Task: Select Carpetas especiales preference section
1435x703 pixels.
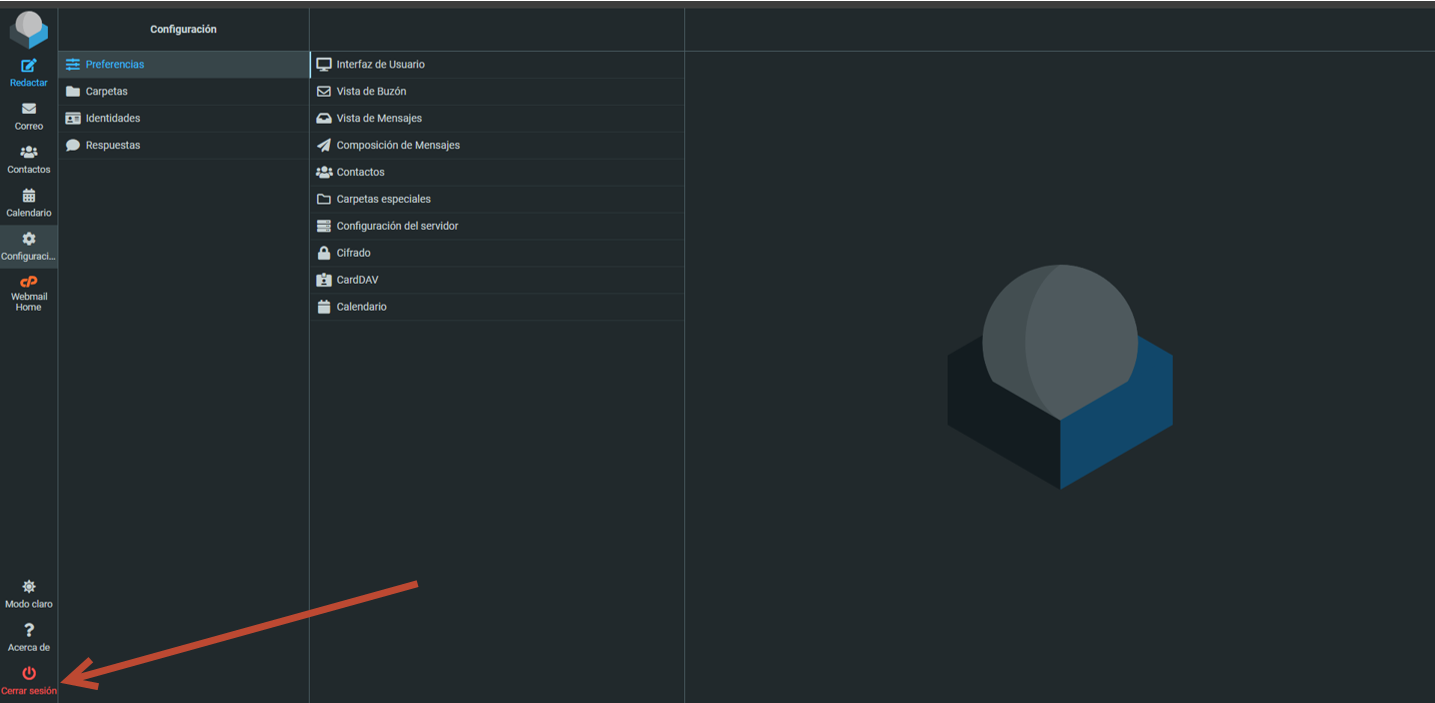Action: click(383, 199)
